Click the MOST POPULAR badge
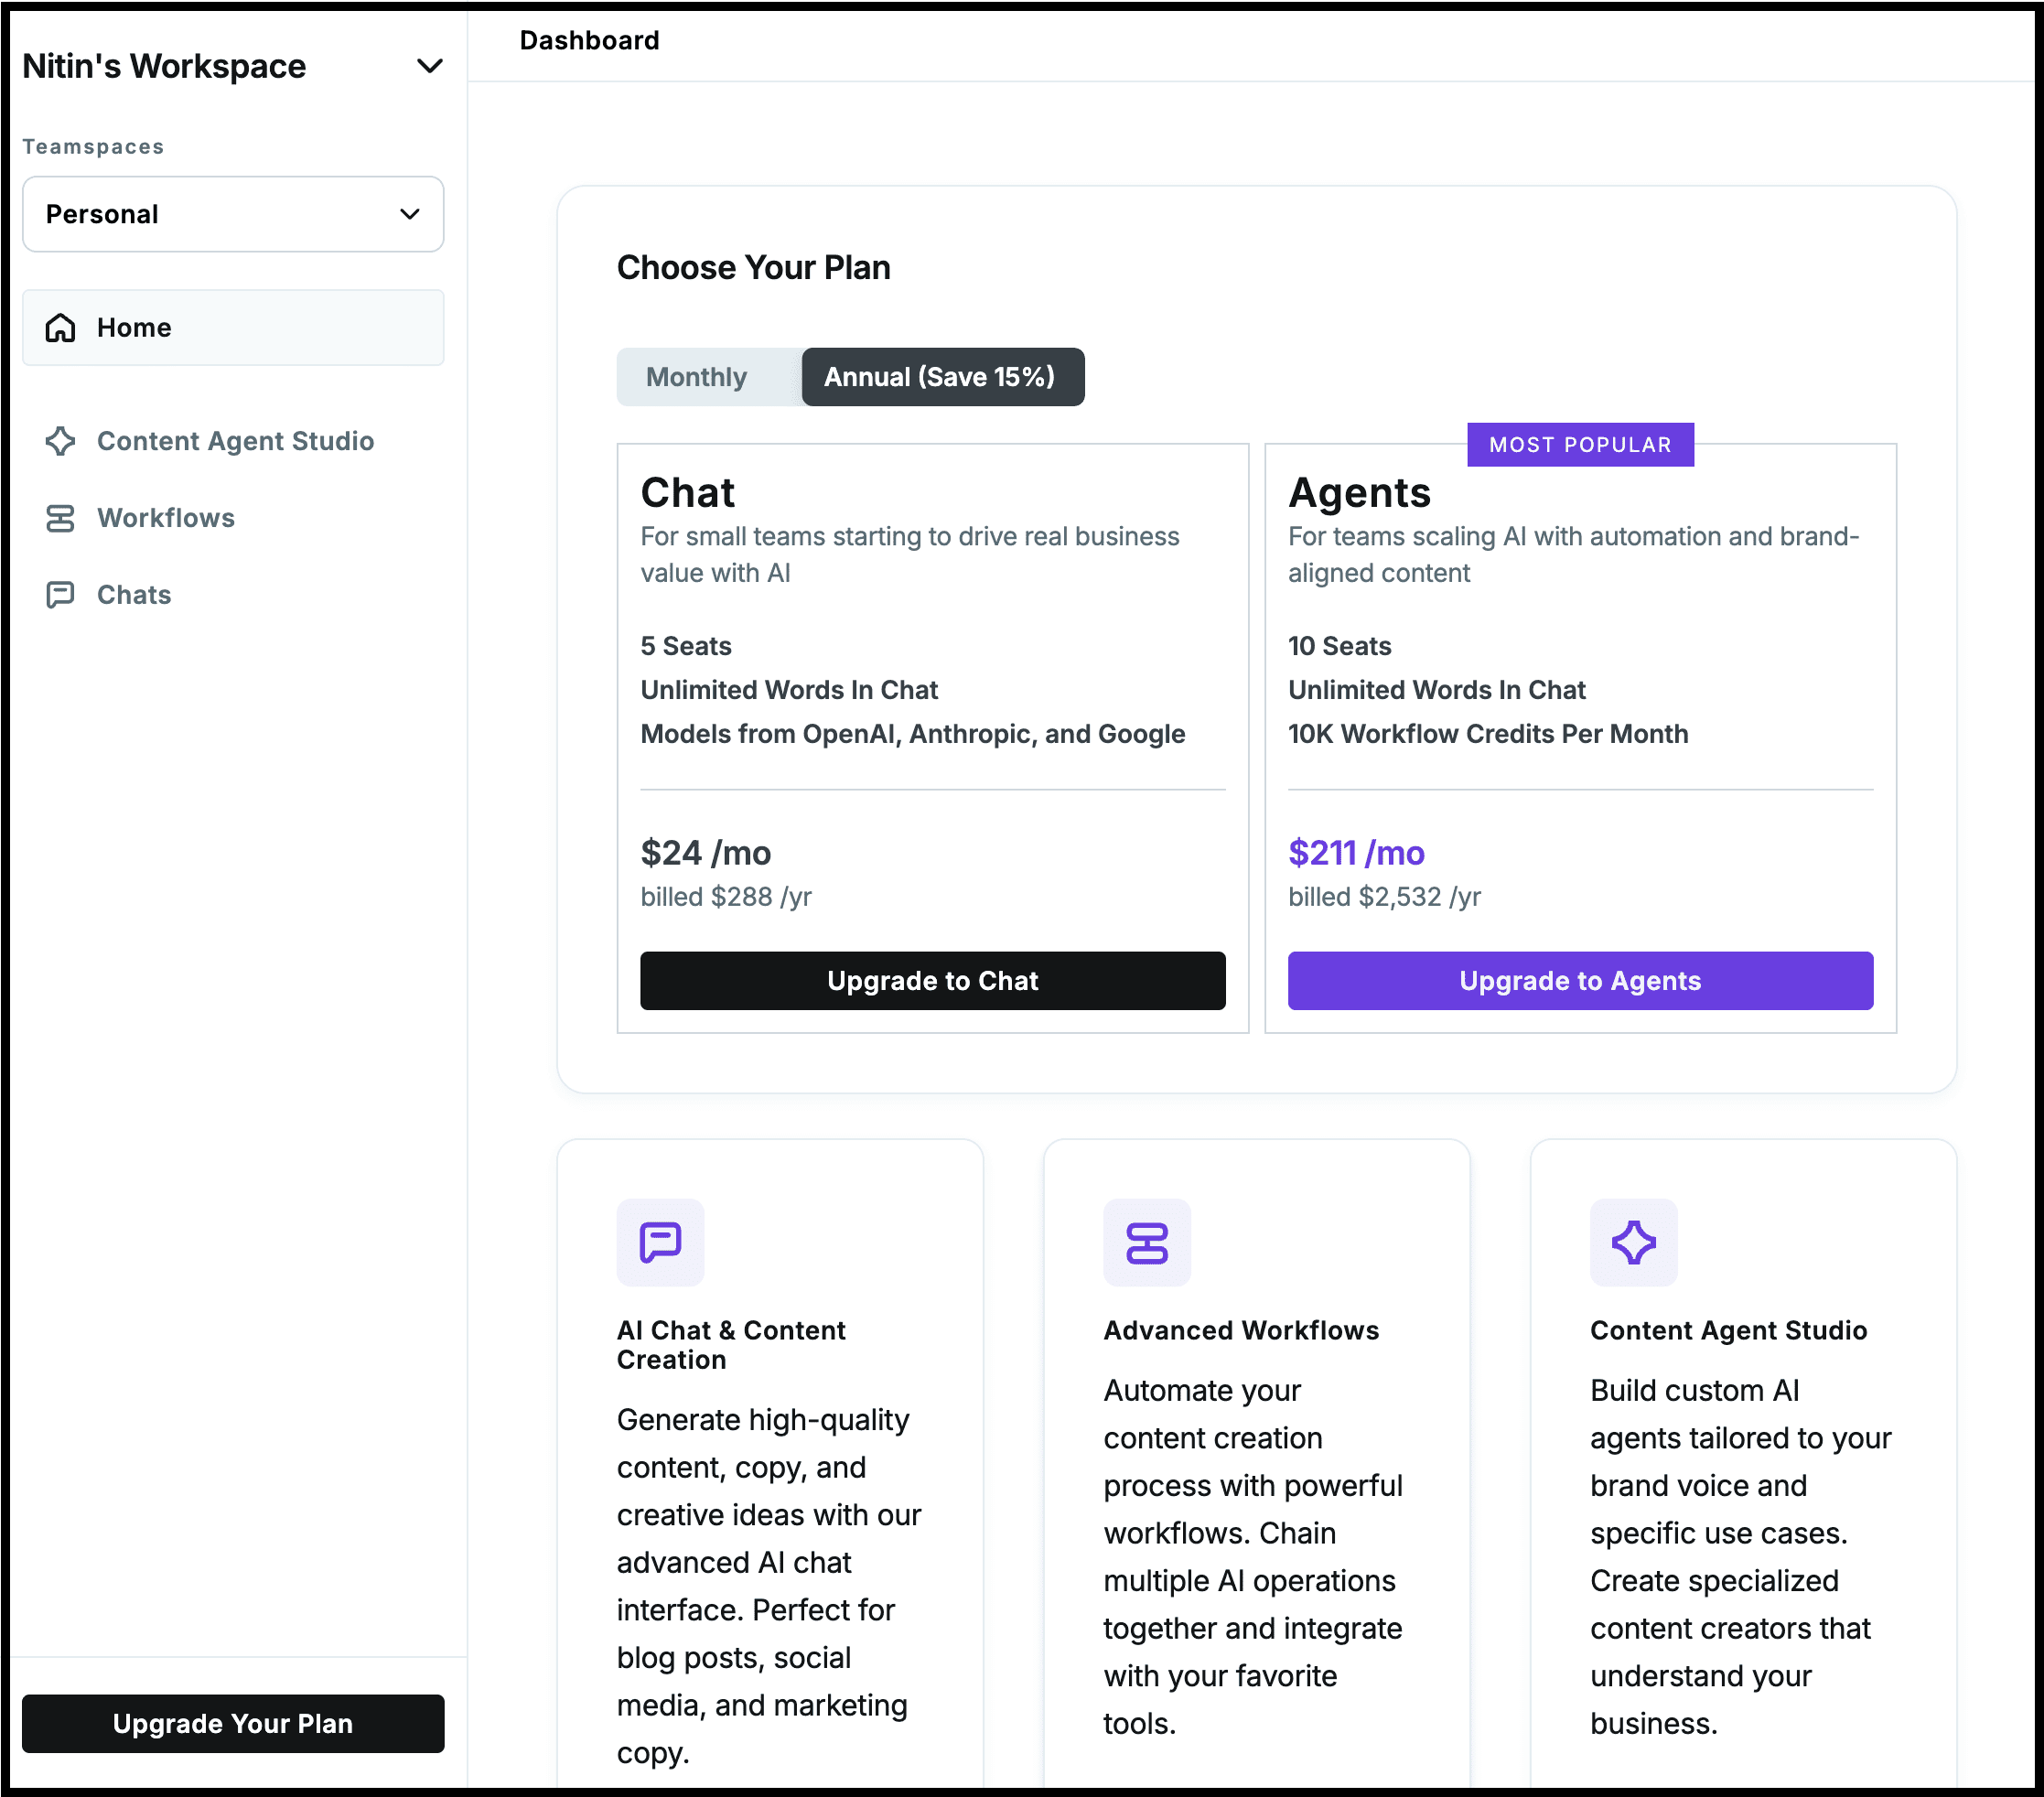2044x1797 pixels. coord(1579,445)
